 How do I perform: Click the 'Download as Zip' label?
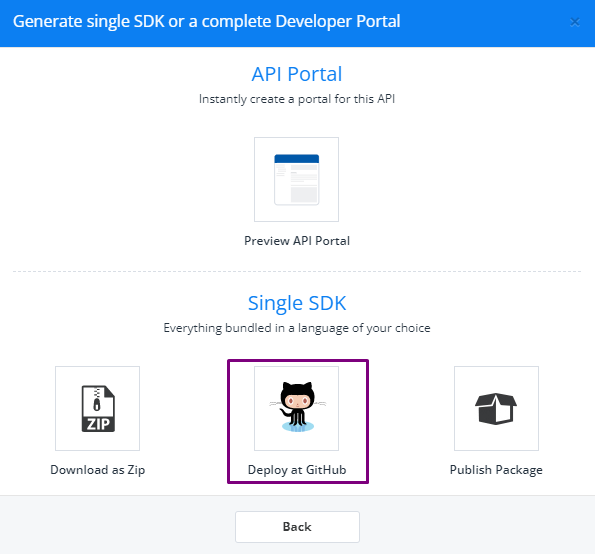point(98,470)
